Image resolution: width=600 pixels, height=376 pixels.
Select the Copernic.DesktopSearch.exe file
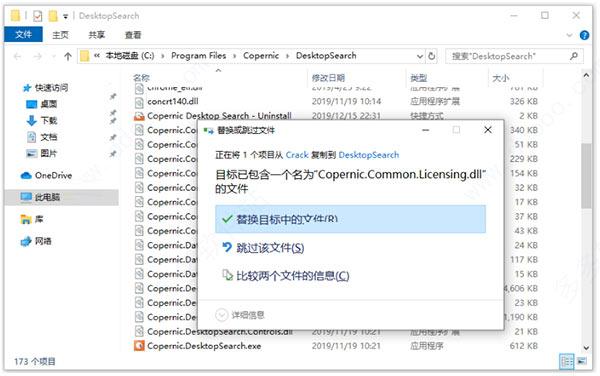pyautogui.click(x=204, y=346)
